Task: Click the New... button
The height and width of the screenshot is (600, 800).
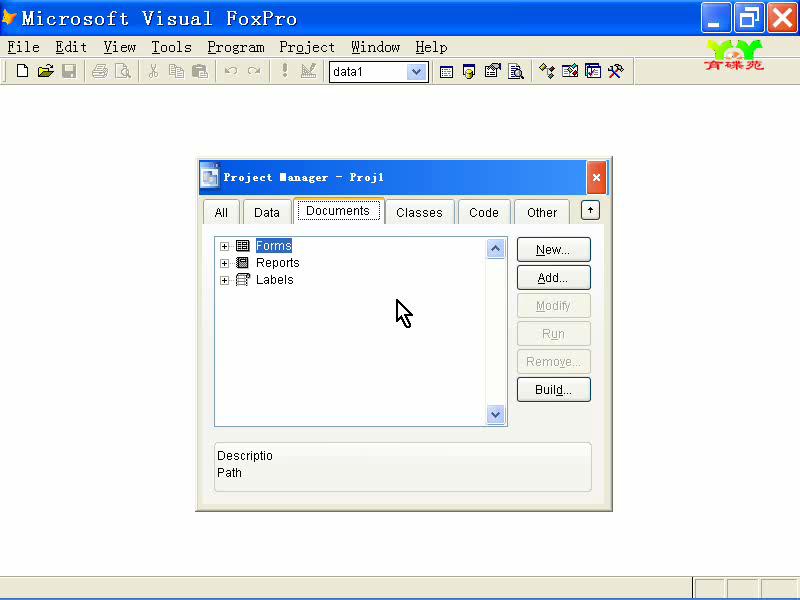Action: point(554,249)
